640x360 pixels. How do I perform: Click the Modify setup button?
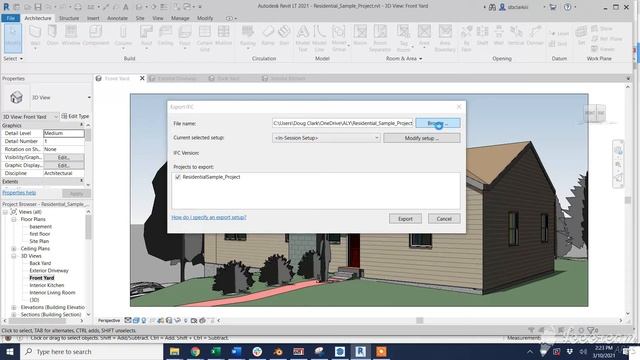tap(422, 138)
